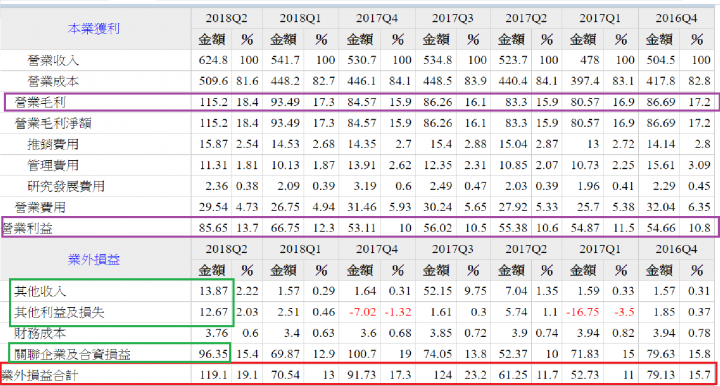The height and width of the screenshot is (386, 720).
Task: Click the 業外損益合計 value 124
Action: coord(443,375)
